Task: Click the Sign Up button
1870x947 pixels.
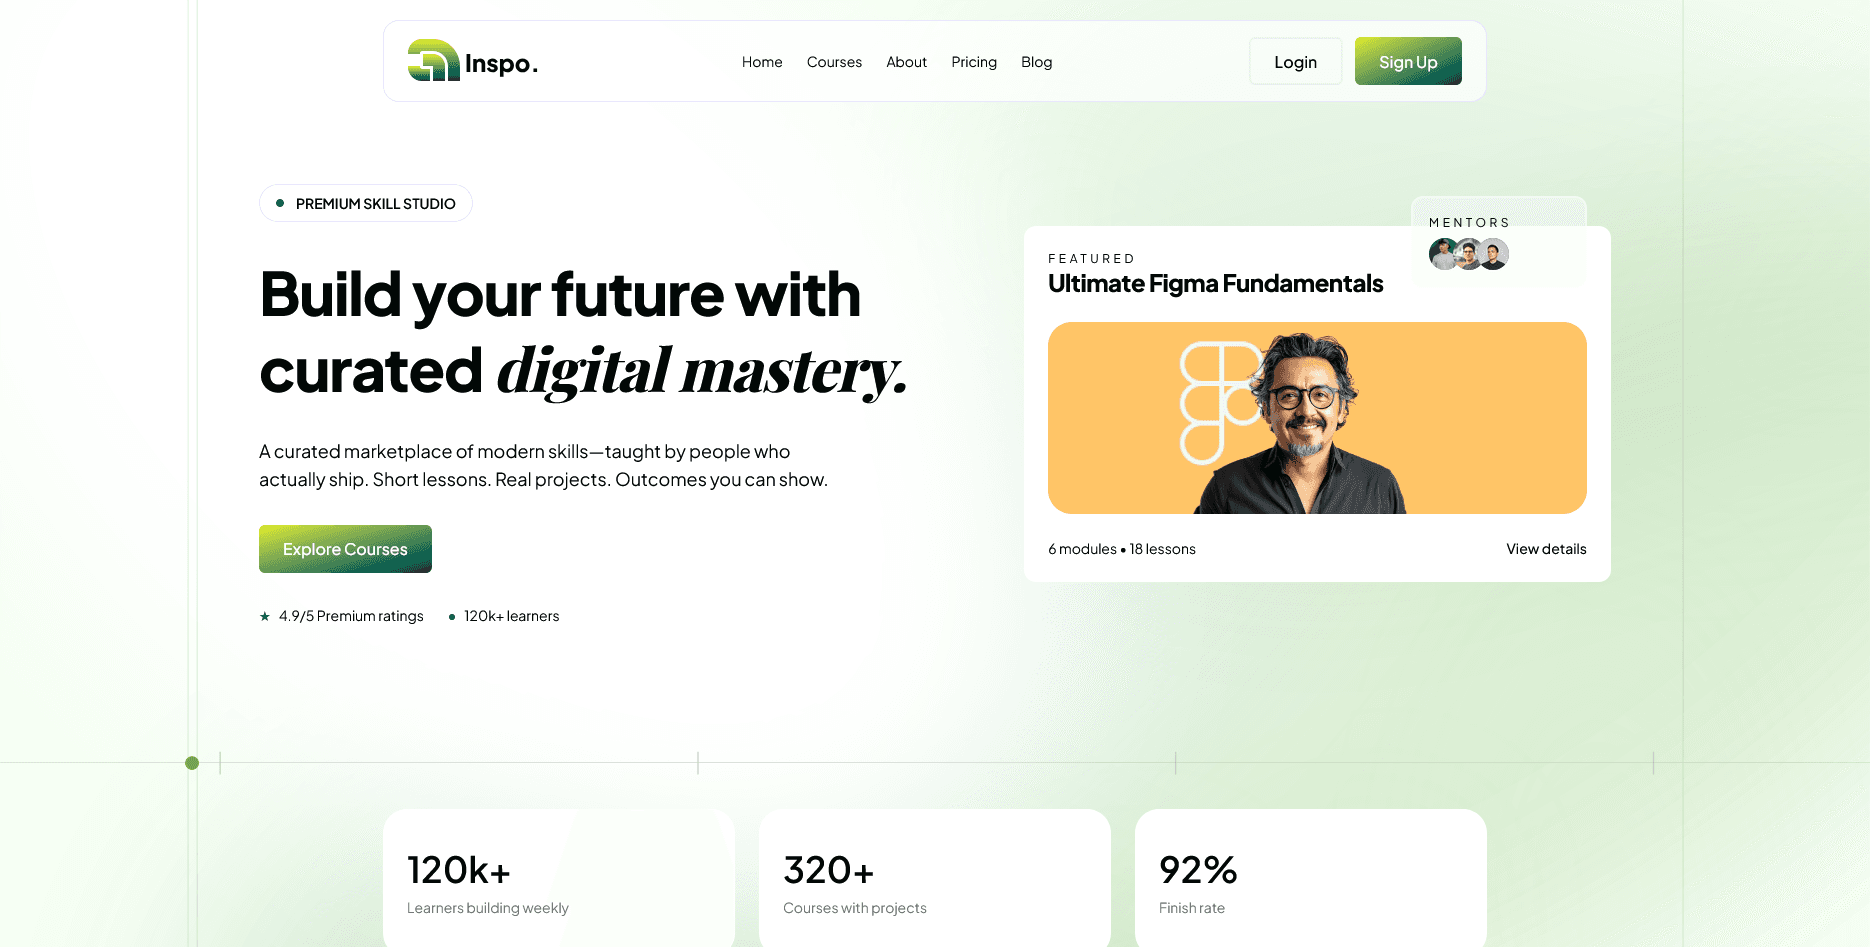Action: coord(1408,61)
